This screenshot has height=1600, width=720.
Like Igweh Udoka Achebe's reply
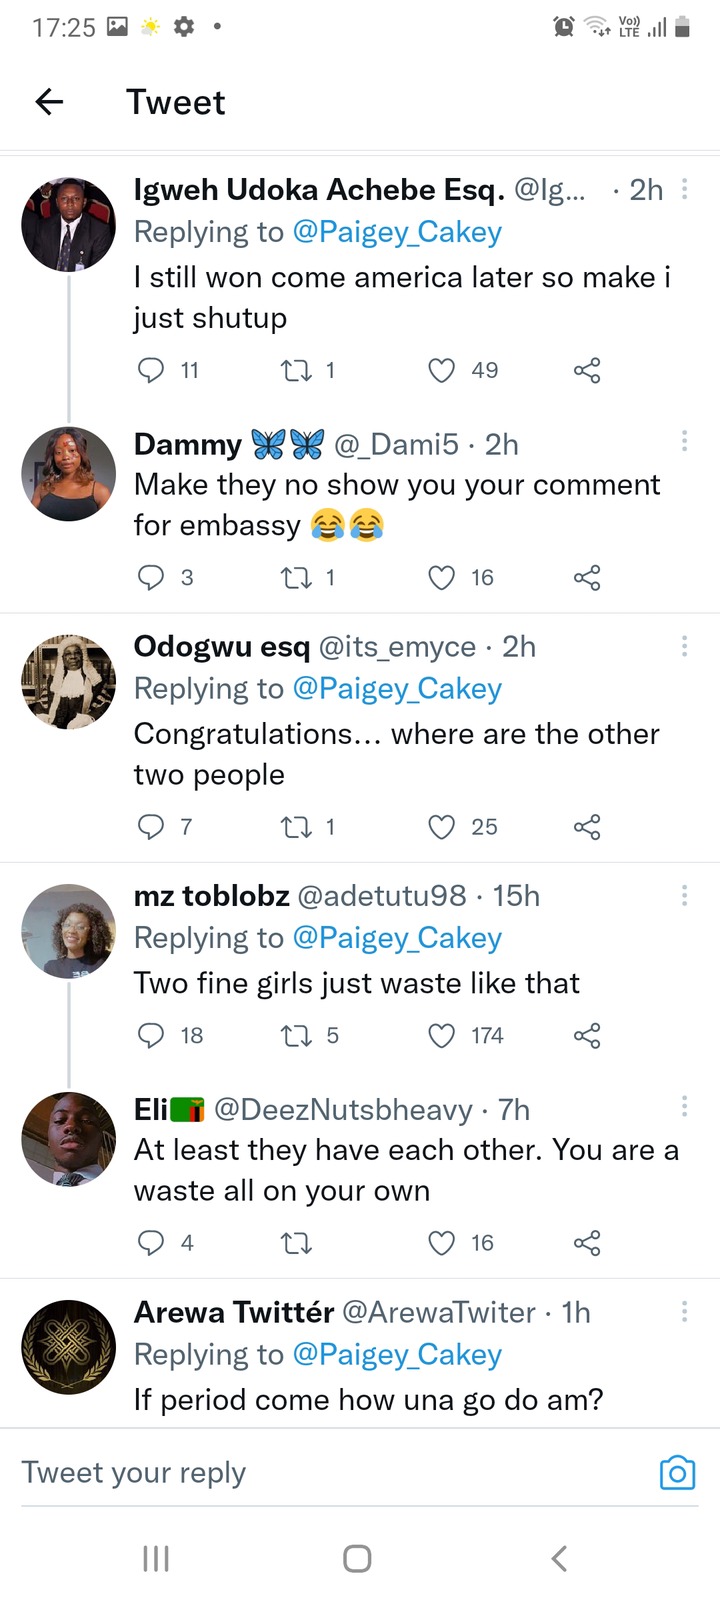(x=442, y=371)
